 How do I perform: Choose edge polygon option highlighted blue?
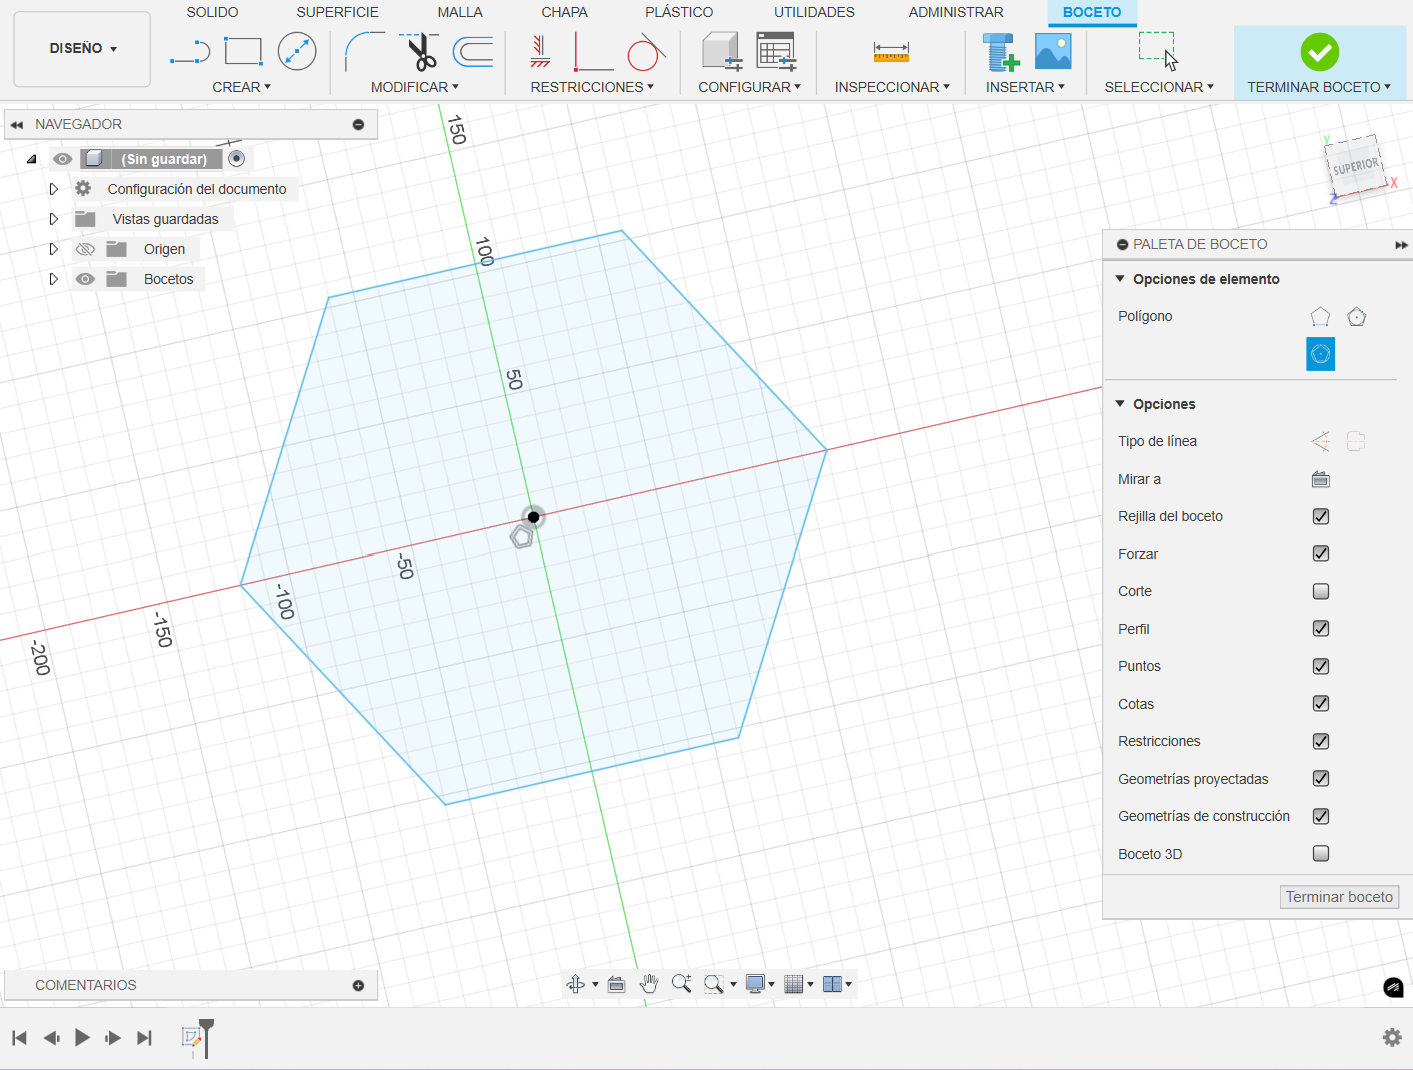[1320, 354]
